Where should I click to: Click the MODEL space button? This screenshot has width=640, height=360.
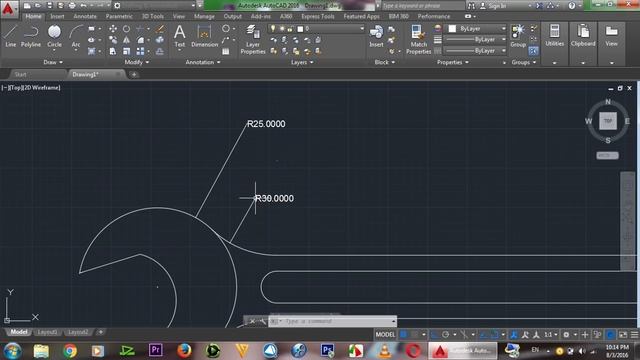(385, 335)
